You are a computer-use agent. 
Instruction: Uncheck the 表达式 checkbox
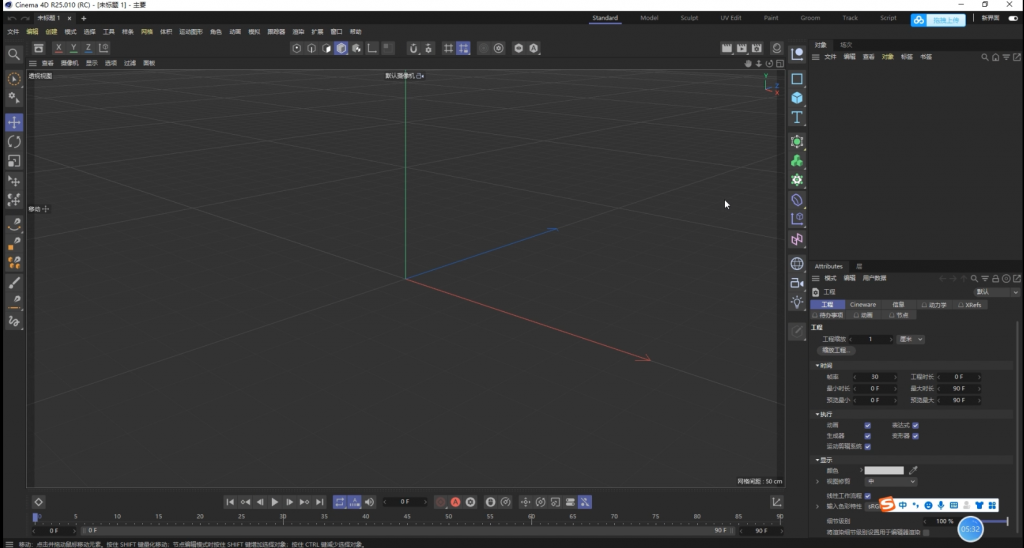click(x=916, y=425)
